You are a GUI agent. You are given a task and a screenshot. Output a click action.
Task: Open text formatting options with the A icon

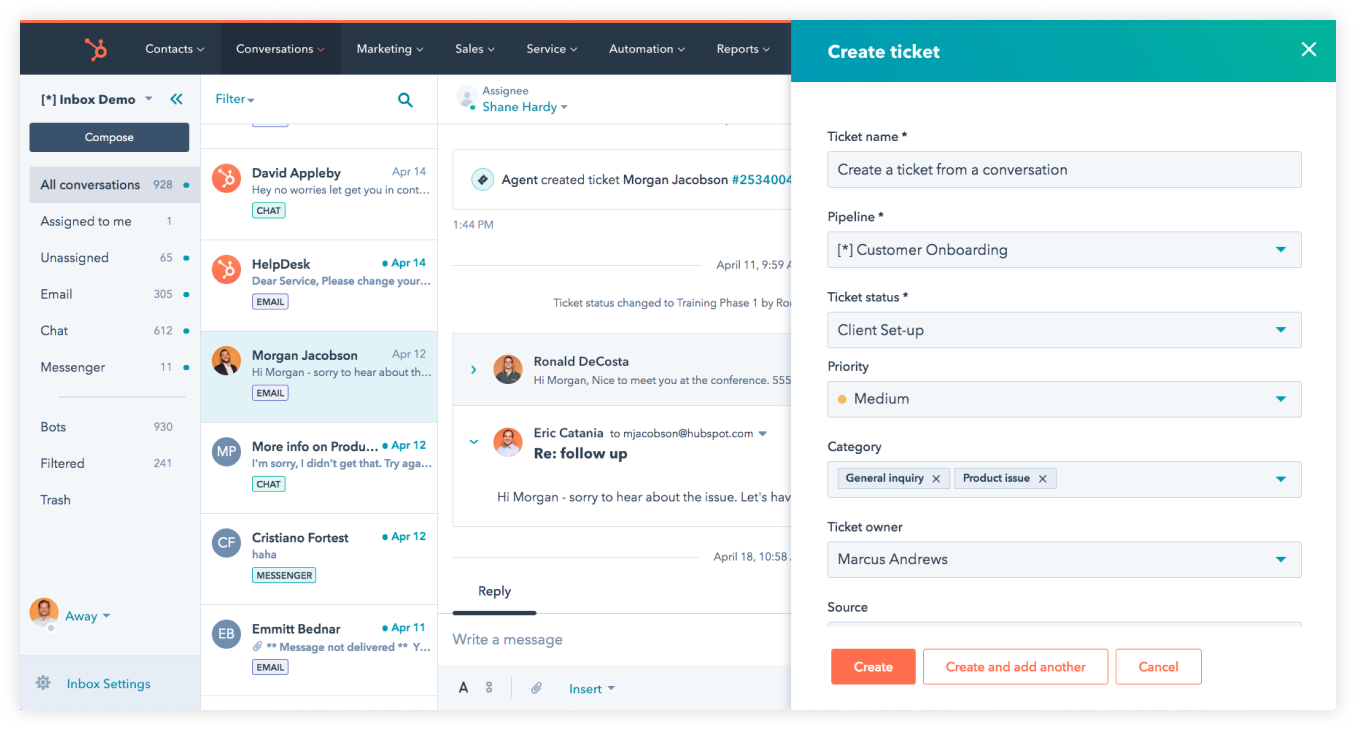(463, 687)
